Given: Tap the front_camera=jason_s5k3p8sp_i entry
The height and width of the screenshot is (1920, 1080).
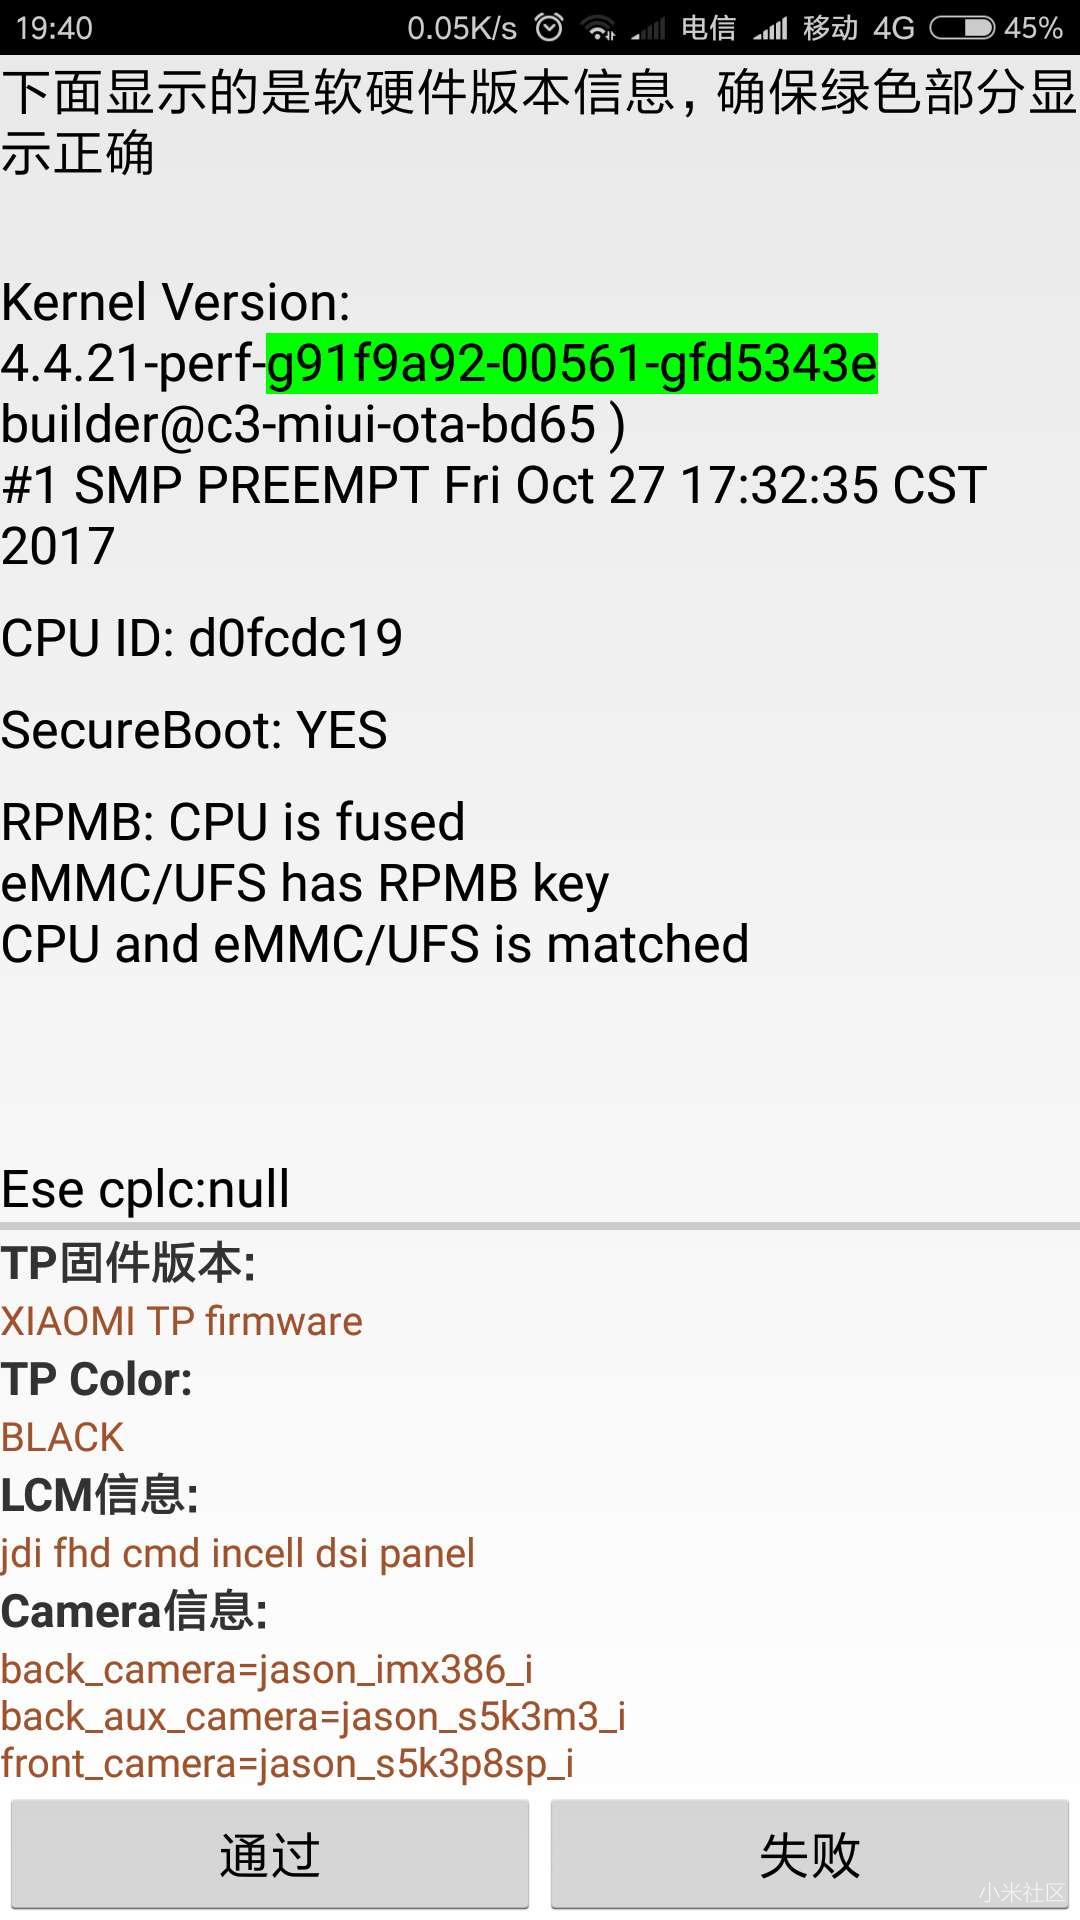Looking at the screenshot, I should [x=287, y=1763].
